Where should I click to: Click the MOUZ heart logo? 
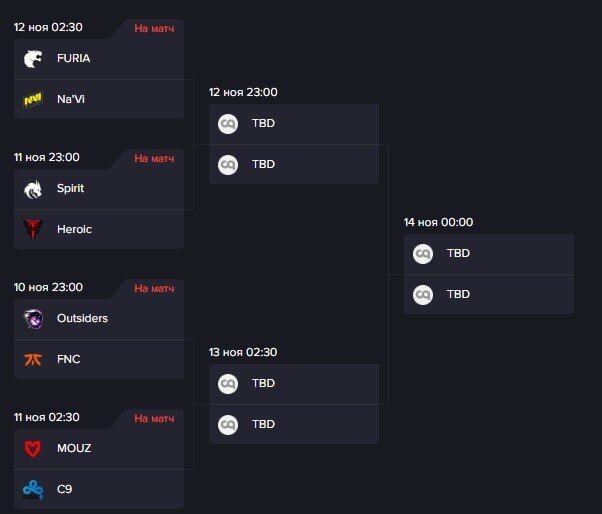(34, 448)
